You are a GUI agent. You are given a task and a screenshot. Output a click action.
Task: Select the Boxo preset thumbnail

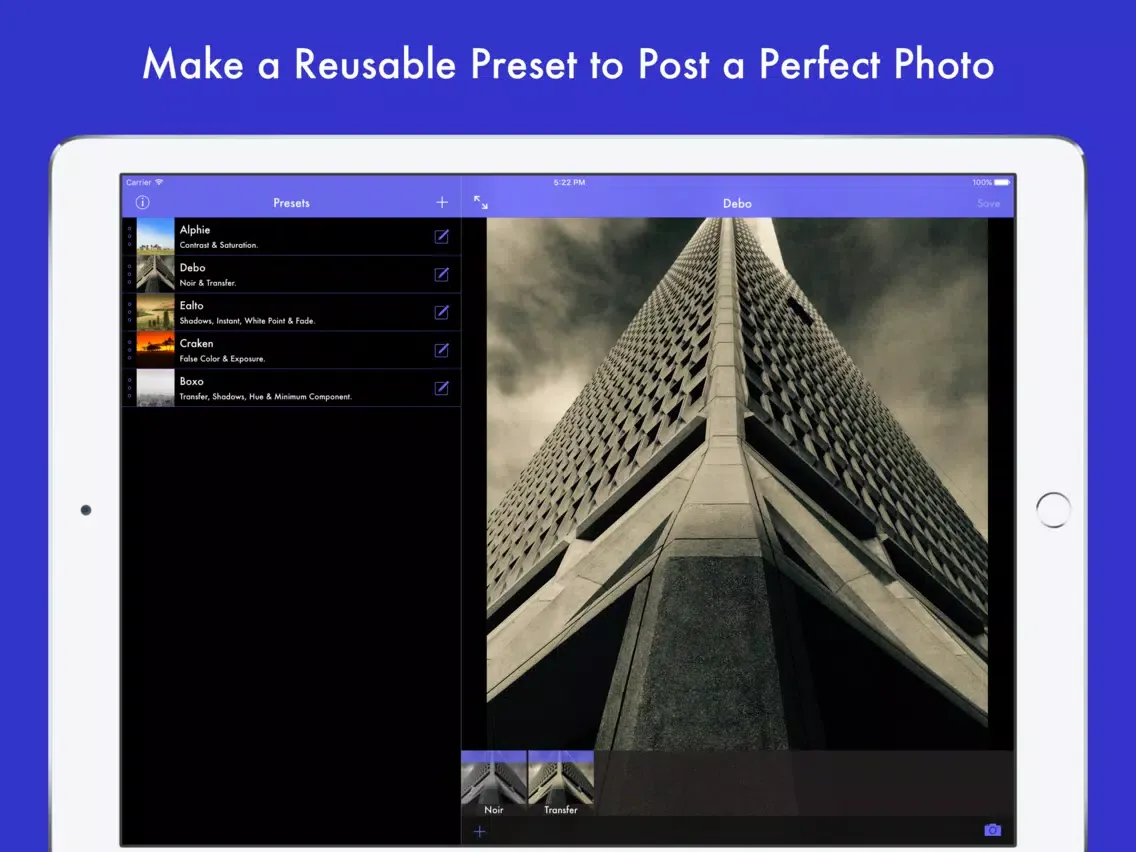[156, 388]
